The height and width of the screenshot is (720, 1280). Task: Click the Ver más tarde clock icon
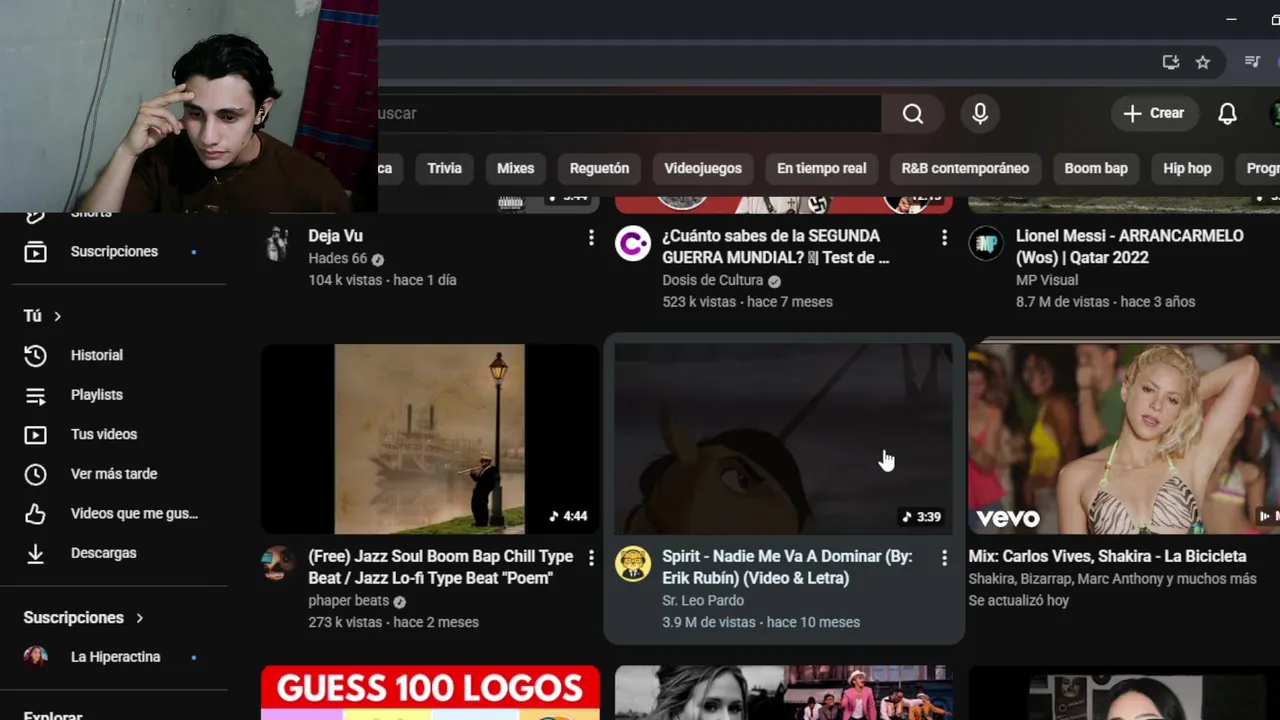pos(35,474)
